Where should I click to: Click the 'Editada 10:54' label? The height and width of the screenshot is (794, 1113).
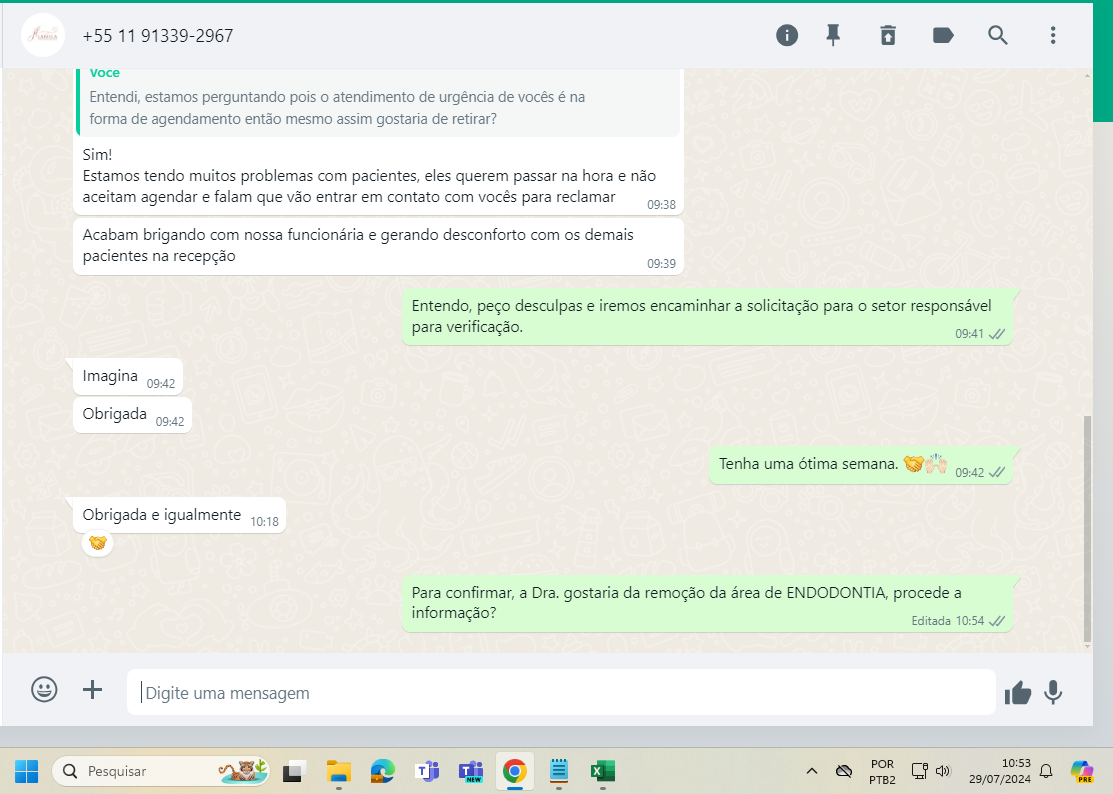[x=947, y=621]
